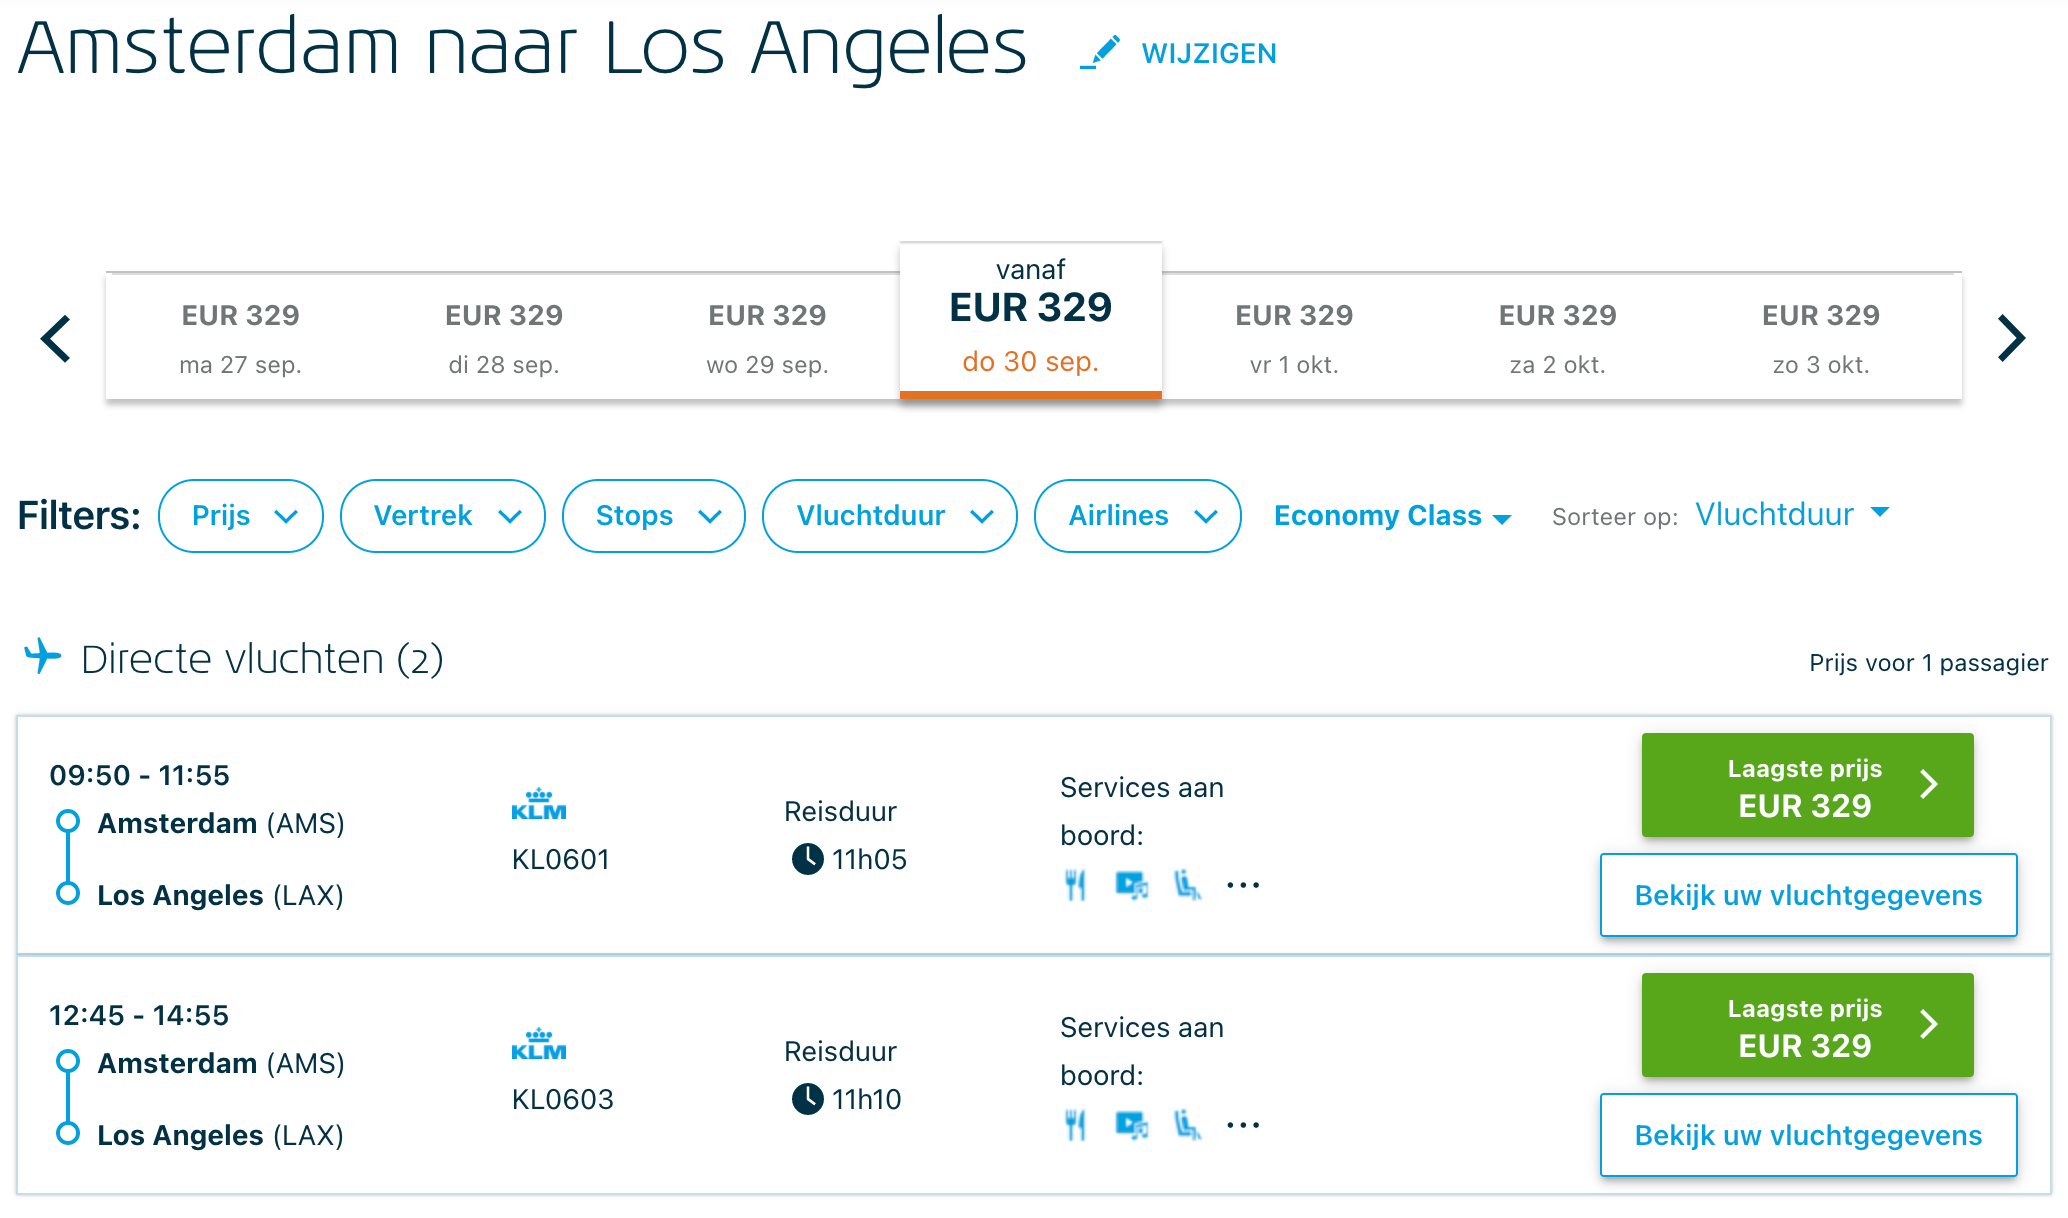Change the sort order from Vluchtduur
The height and width of the screenshot is (1218, 2068).
(1792, 514)
